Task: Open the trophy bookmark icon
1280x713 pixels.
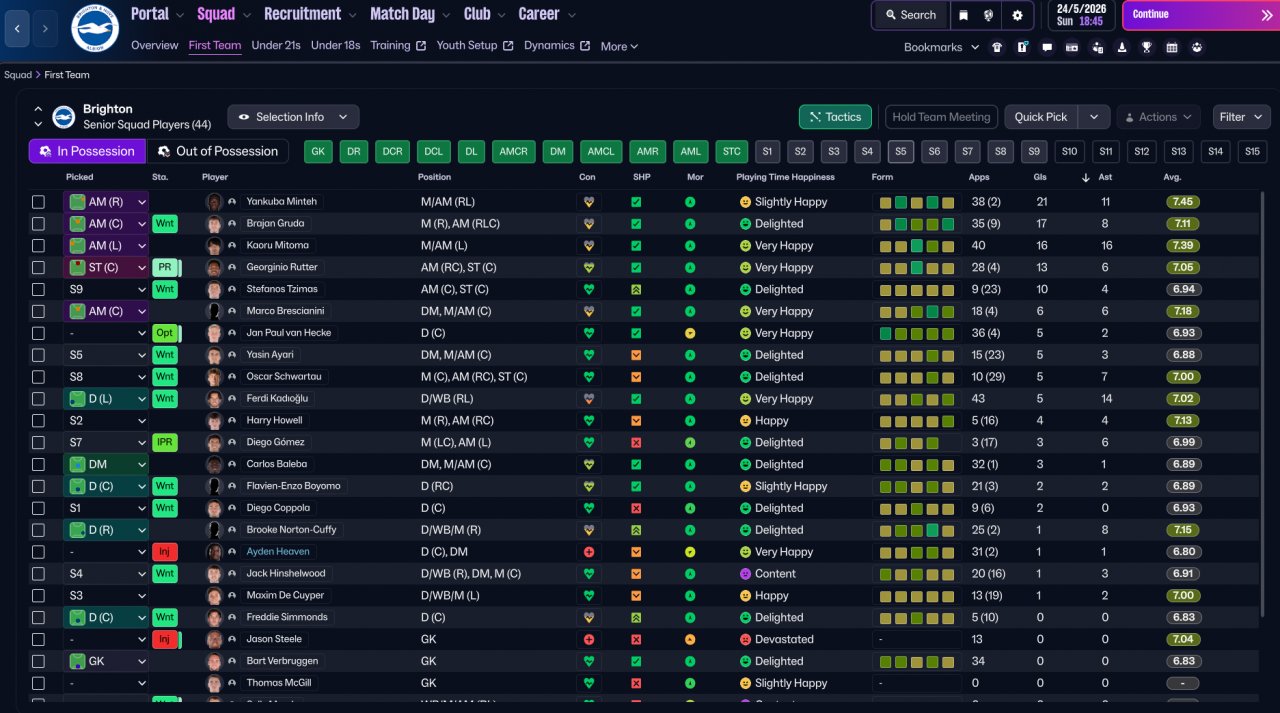Action: 1146,47
